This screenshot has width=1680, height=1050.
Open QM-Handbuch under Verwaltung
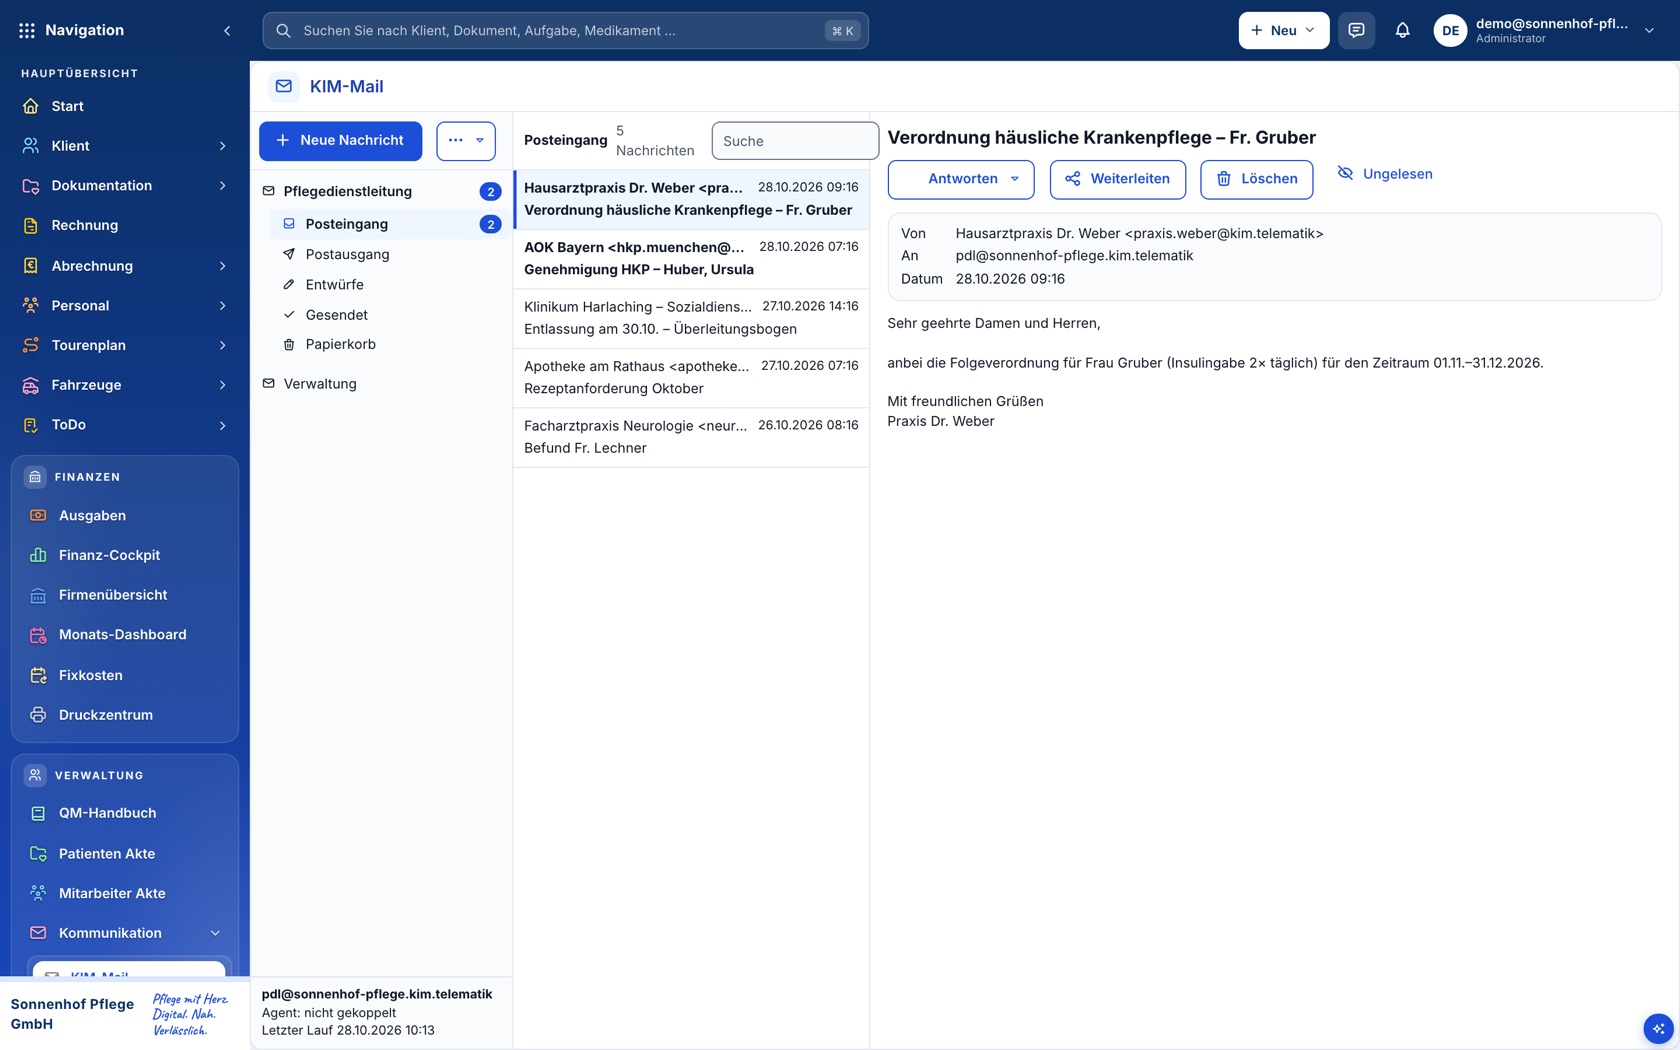(125, 814)
